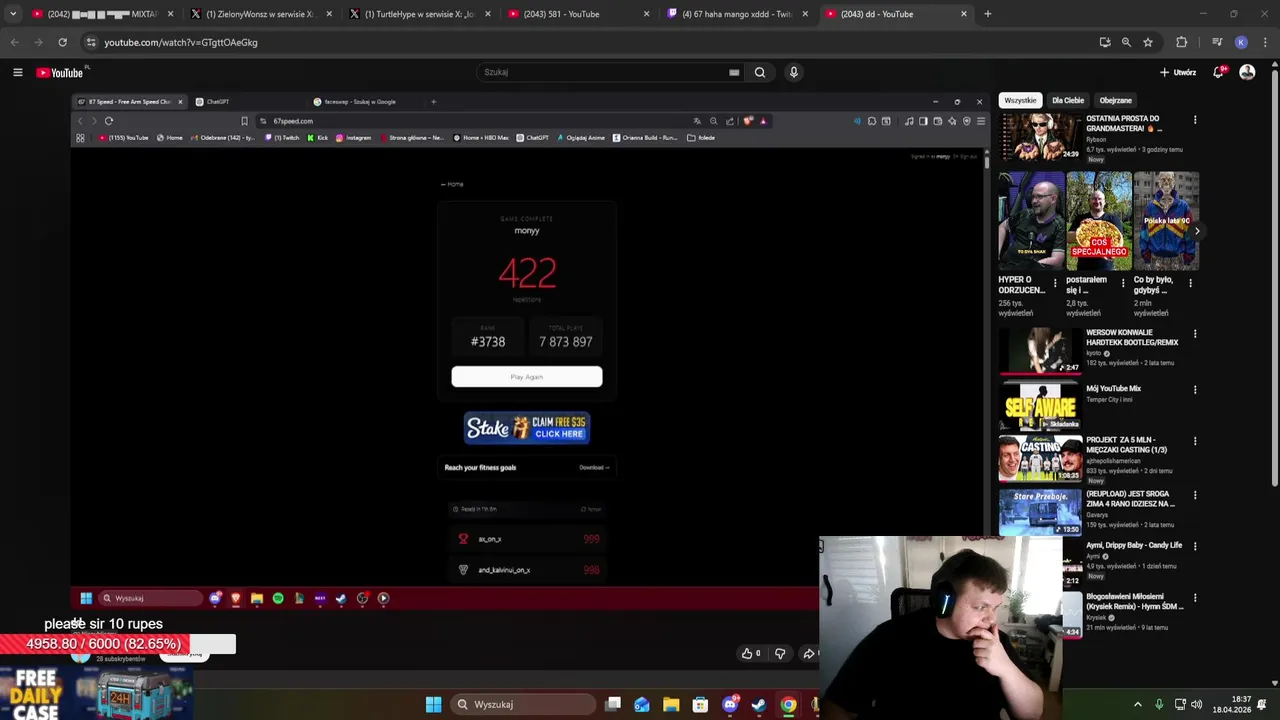Open Steam from the taskbar

759,704
